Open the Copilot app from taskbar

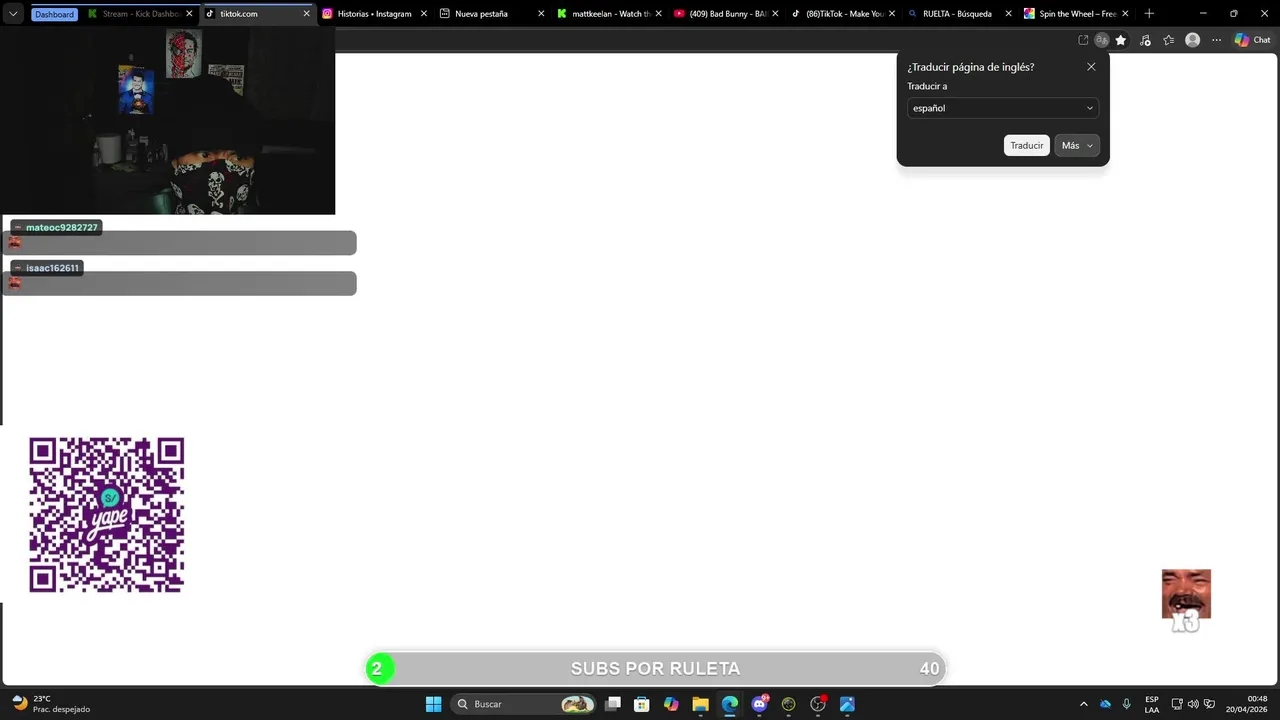671,704
